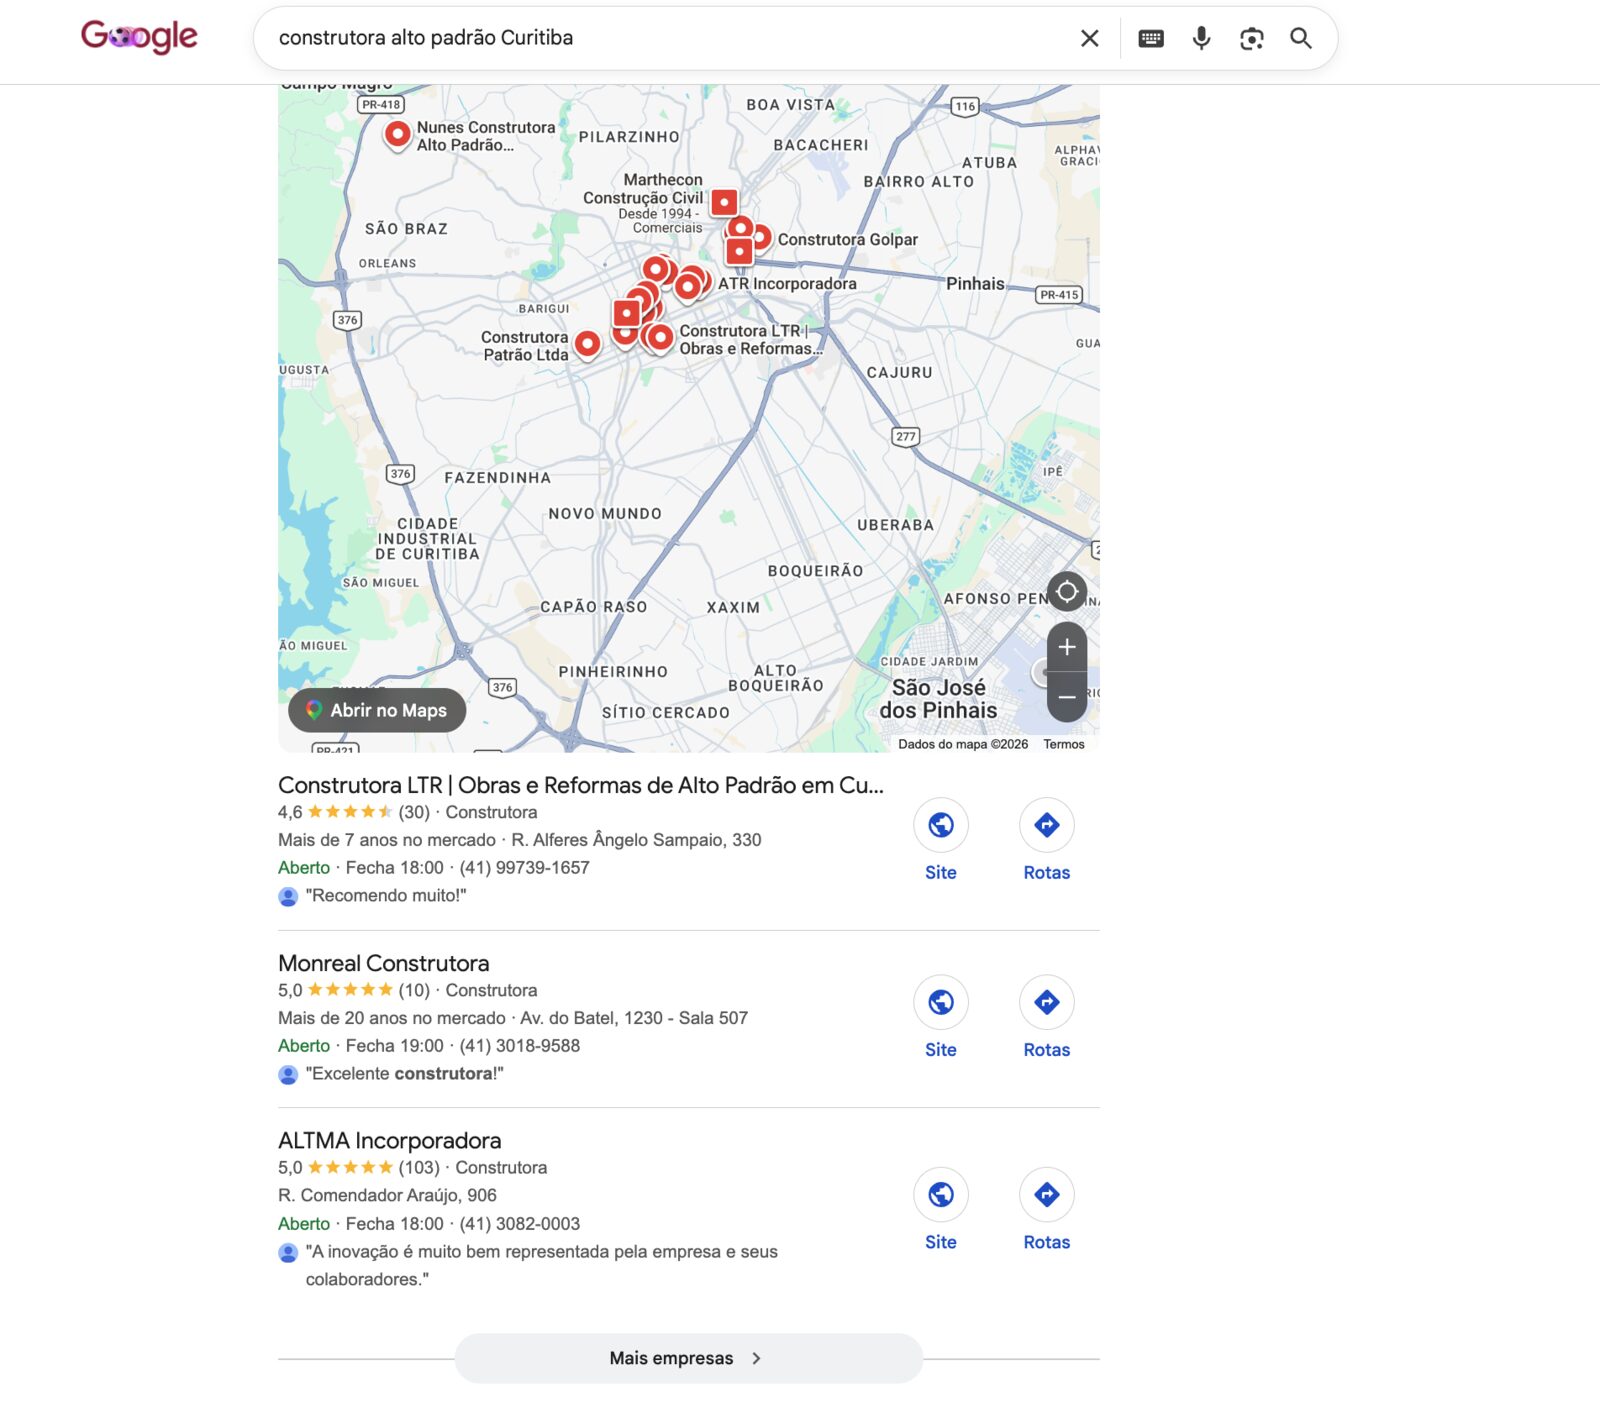Click Monreal phone number (41) 3018-9588

point(520,1046)
